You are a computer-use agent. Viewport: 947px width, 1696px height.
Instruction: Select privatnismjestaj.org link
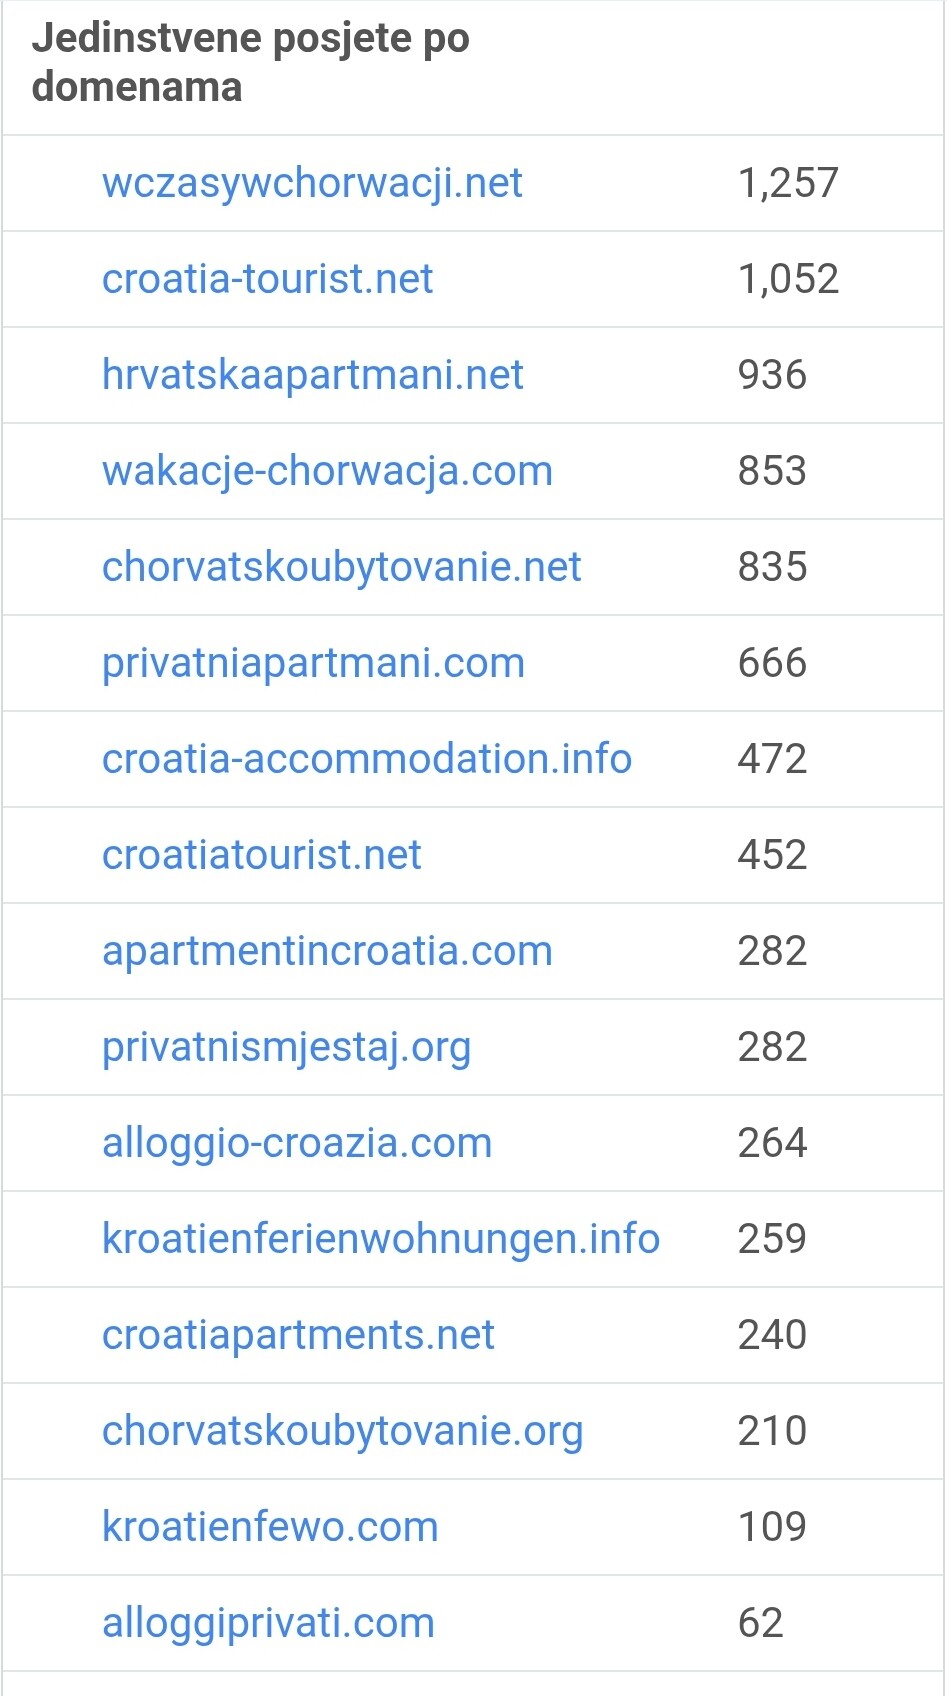286,1047
